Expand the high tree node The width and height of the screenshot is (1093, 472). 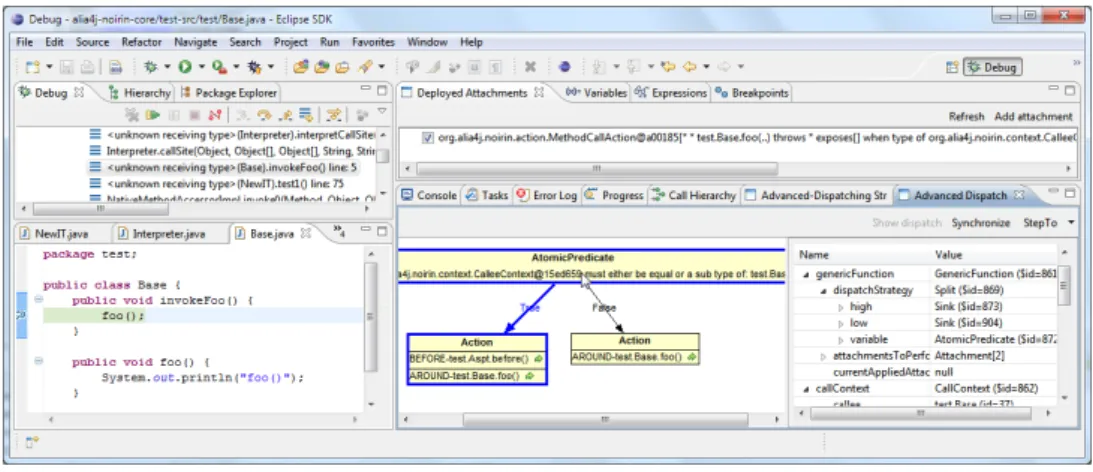click(x=841, y=307)
